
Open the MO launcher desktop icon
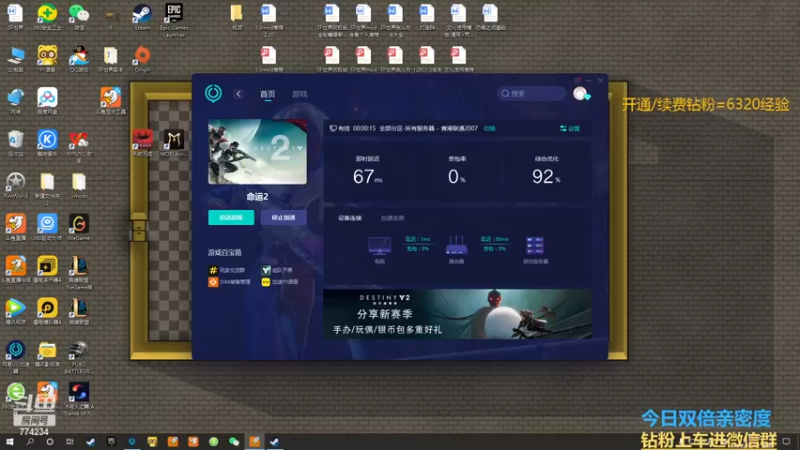pyautogui.click(x=174, y=143)
